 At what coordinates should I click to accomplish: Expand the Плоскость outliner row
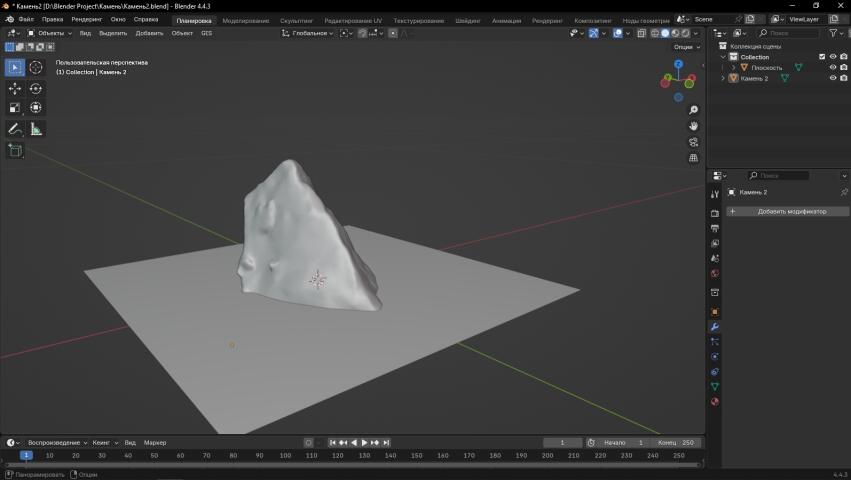pyautogui.click(x=734, y=67)
